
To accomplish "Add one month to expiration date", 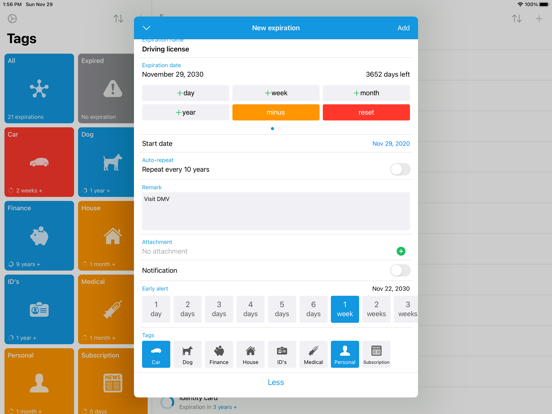I will point(366,93).
